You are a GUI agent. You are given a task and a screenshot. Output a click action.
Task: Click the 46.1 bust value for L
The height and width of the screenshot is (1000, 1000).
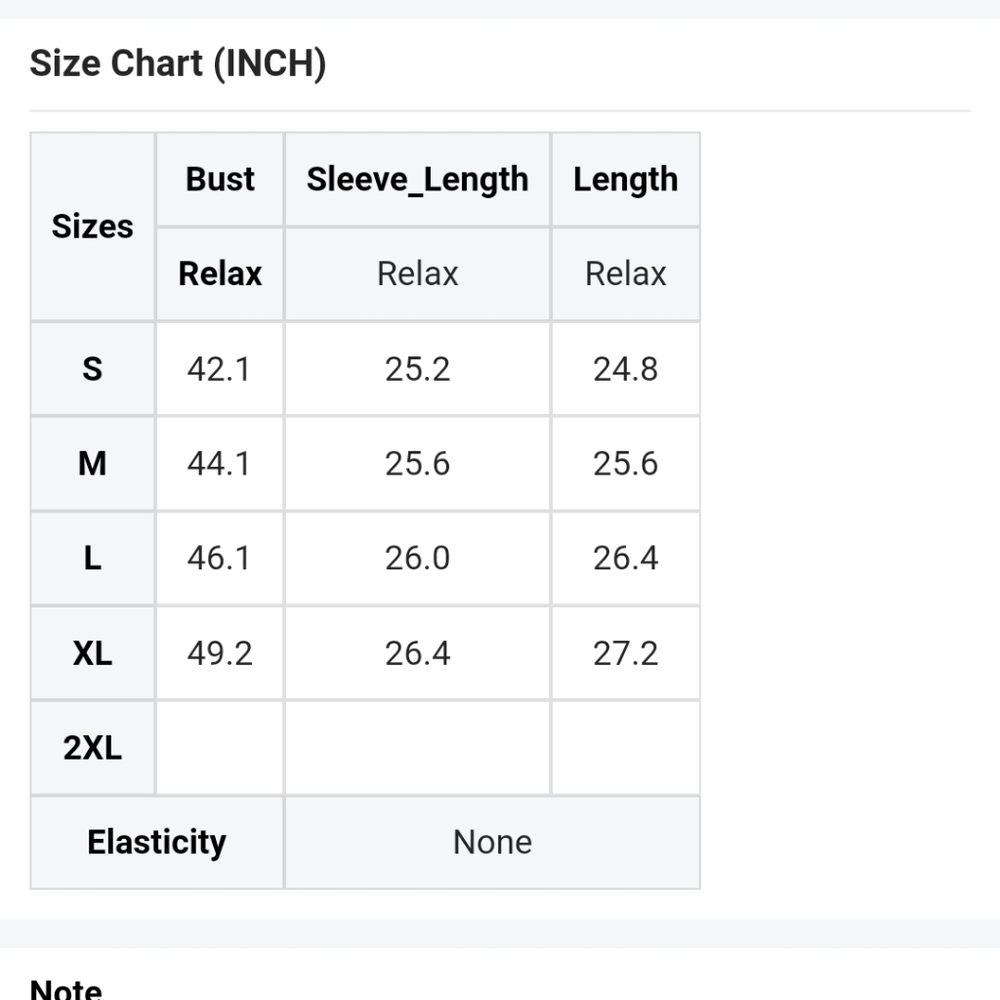pyautogui.click(x=219, y=558)
